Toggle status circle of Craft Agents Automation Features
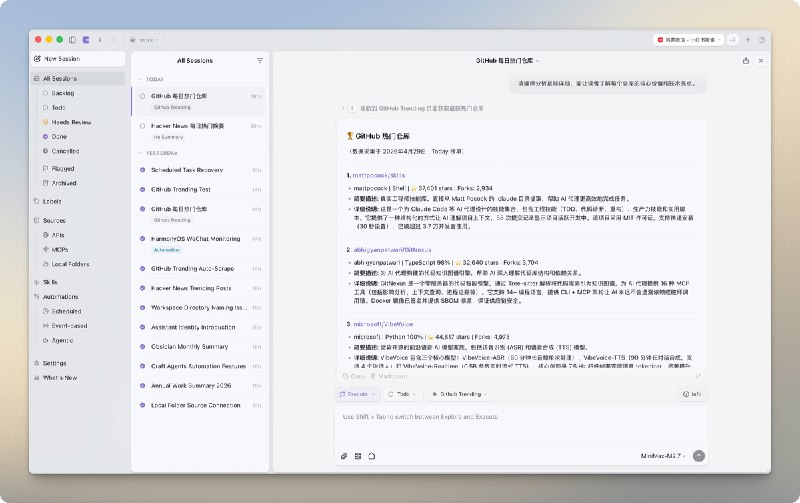Screen dimensions: 800x503 tap(142, 366)
